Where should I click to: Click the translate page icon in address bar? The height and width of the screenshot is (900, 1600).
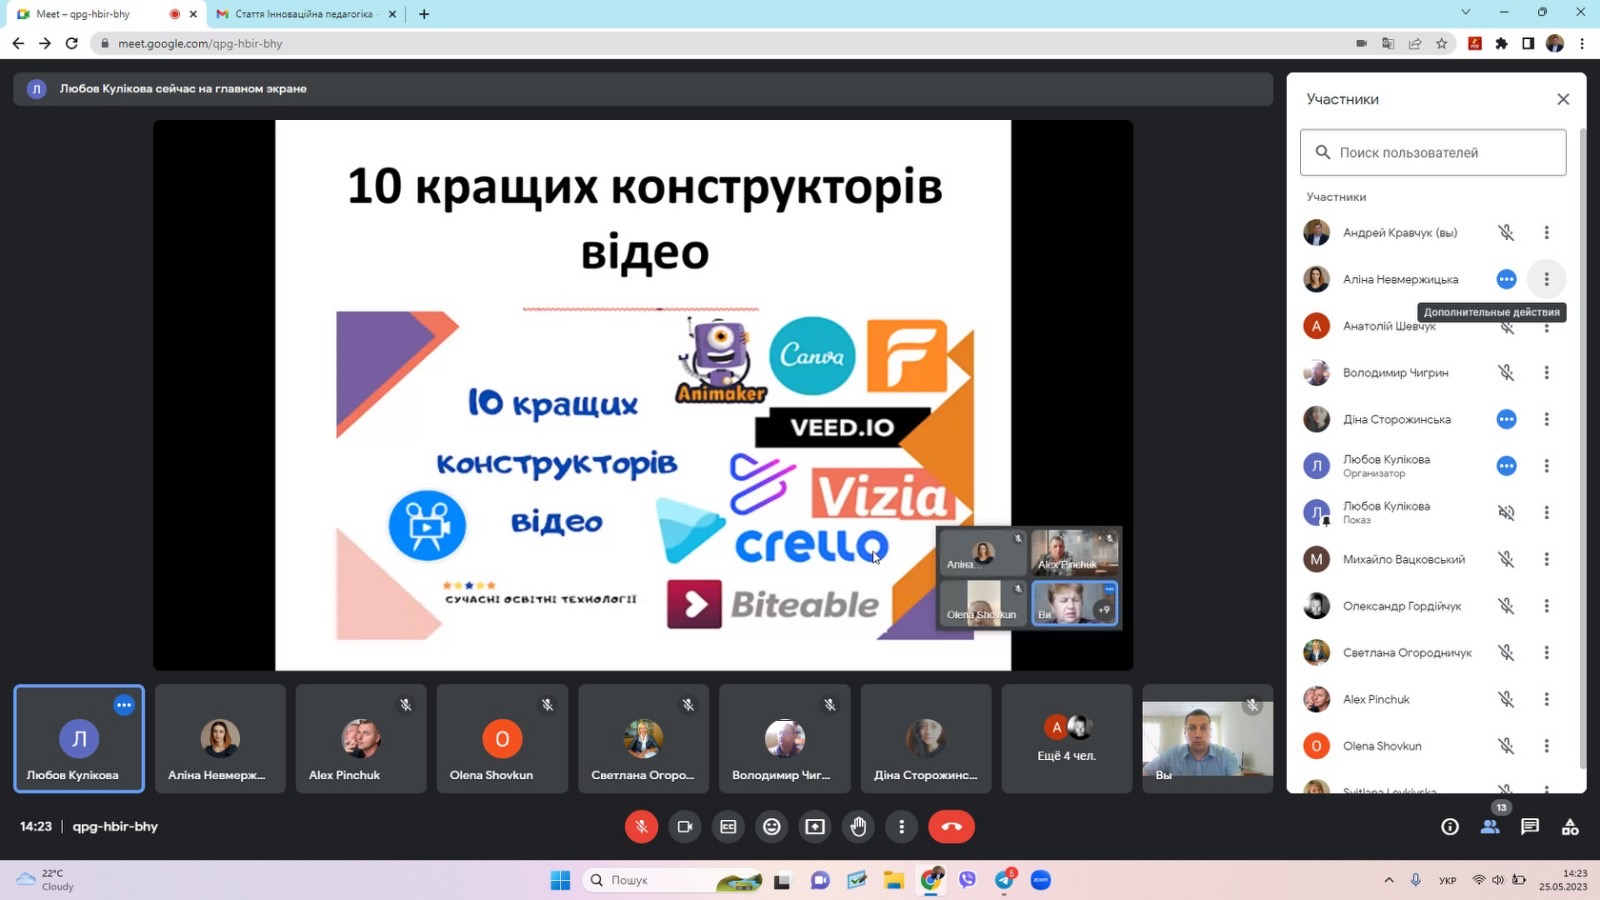1388,43
